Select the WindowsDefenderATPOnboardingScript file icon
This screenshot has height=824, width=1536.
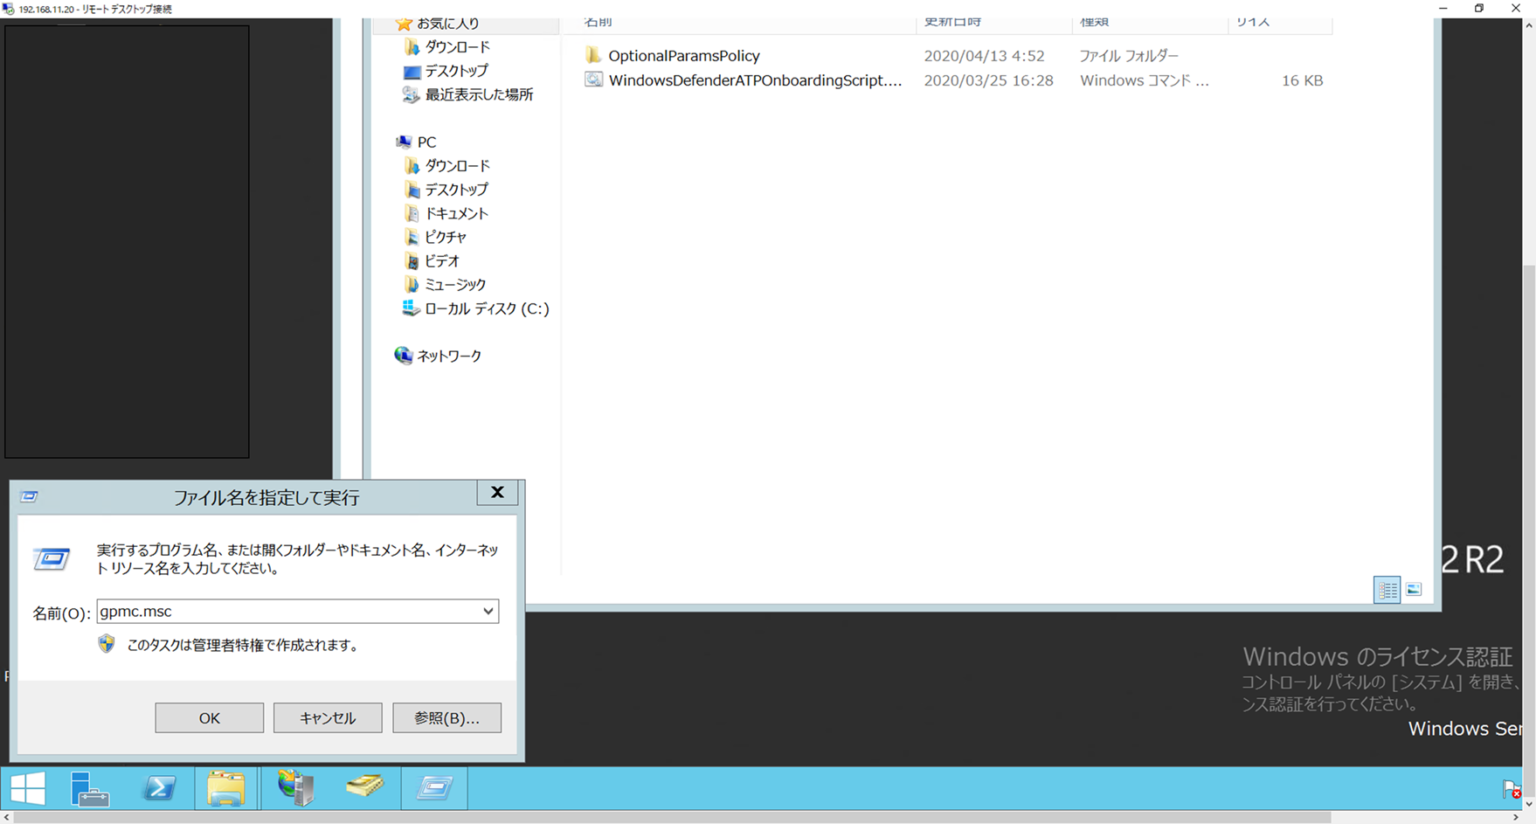click(x=594, y=80)
